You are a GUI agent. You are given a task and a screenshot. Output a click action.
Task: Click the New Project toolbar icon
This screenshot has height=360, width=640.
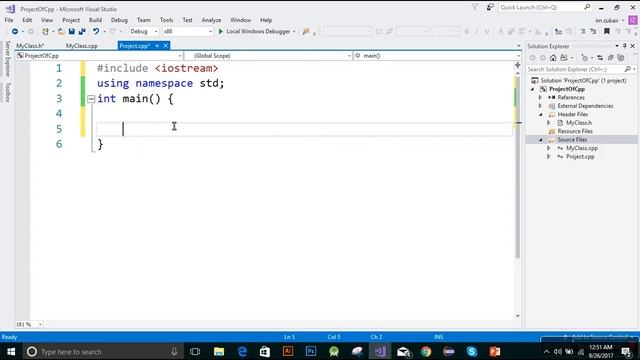(45, 31)
